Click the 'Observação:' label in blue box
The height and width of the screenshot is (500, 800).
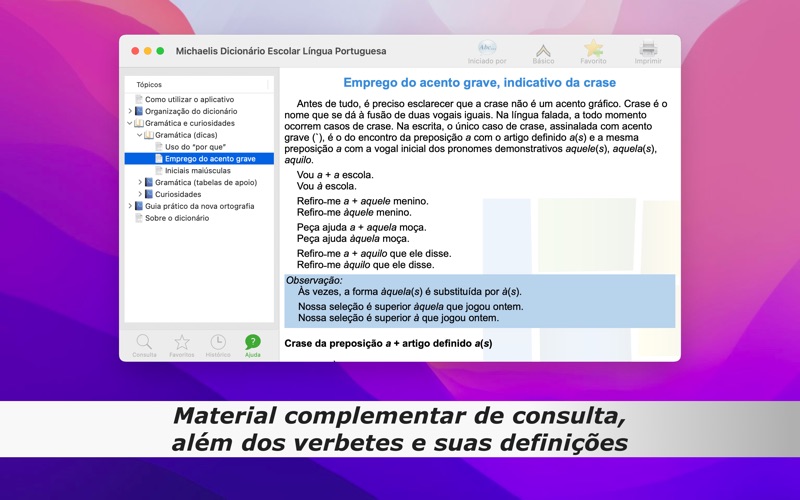coord(314,280)
